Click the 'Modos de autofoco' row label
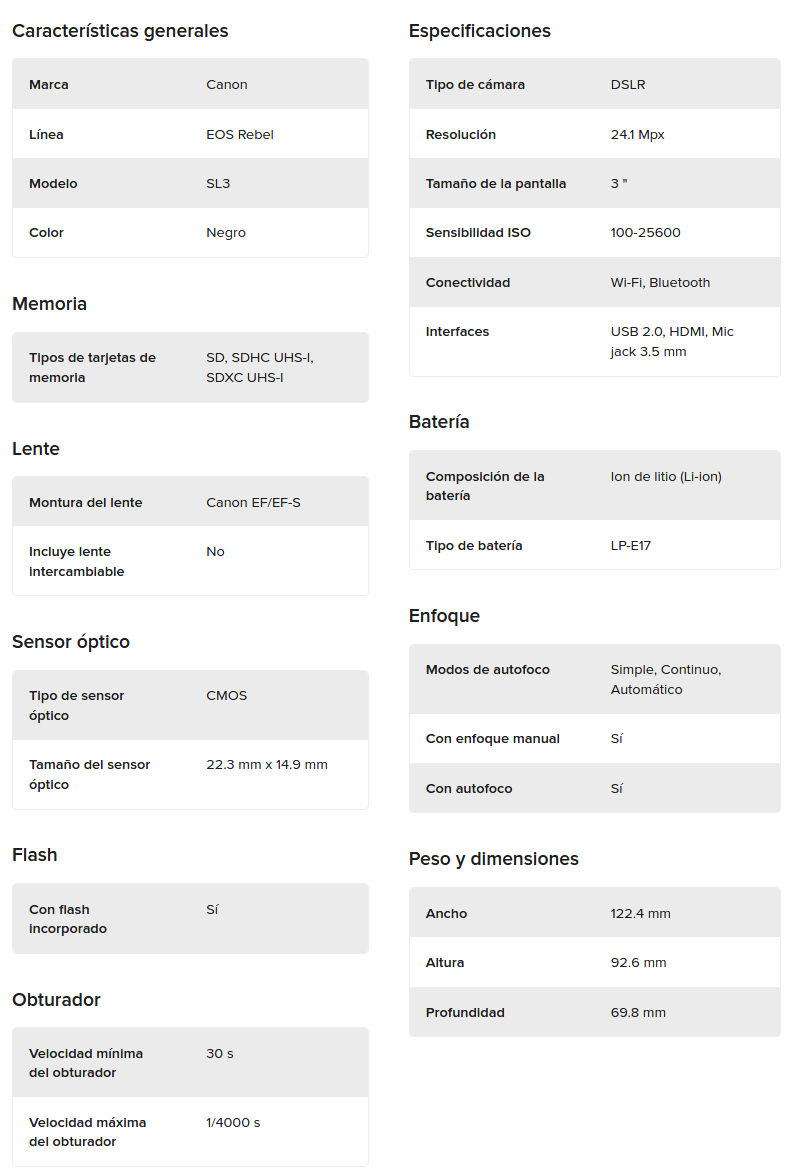Screen dimensions: 798x1170 (x=487, y=670)
